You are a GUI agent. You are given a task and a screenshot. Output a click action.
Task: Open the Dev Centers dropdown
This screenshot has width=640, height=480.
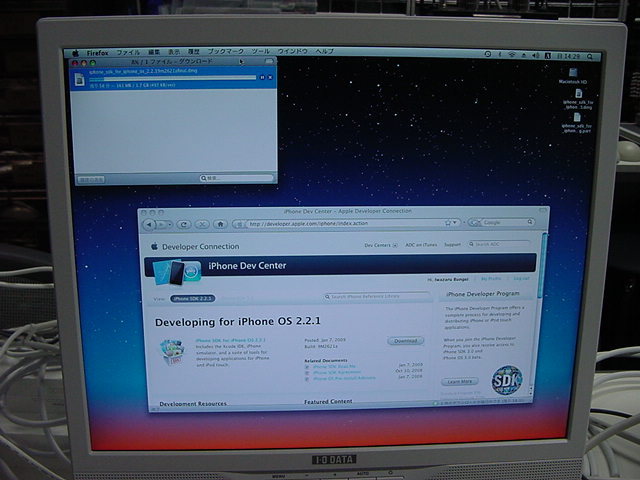coord(380,245)
